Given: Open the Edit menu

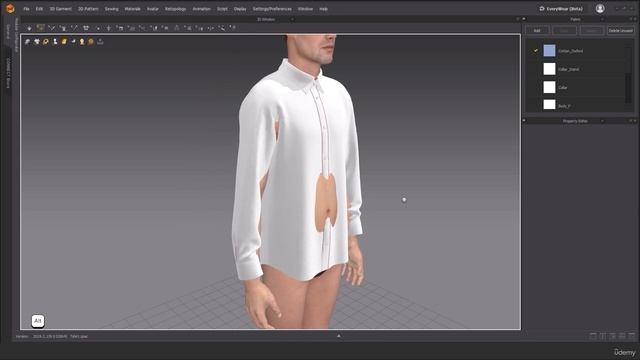Looking at the screenshot, I should click(x=39, y=9).
